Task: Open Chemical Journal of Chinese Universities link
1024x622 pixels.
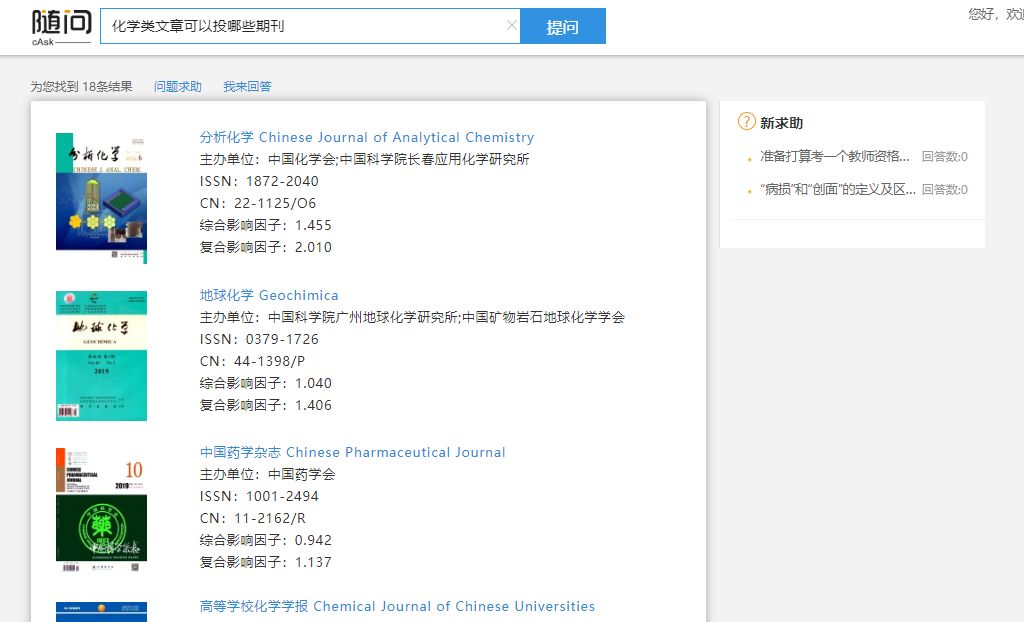Action: point(397,607)
